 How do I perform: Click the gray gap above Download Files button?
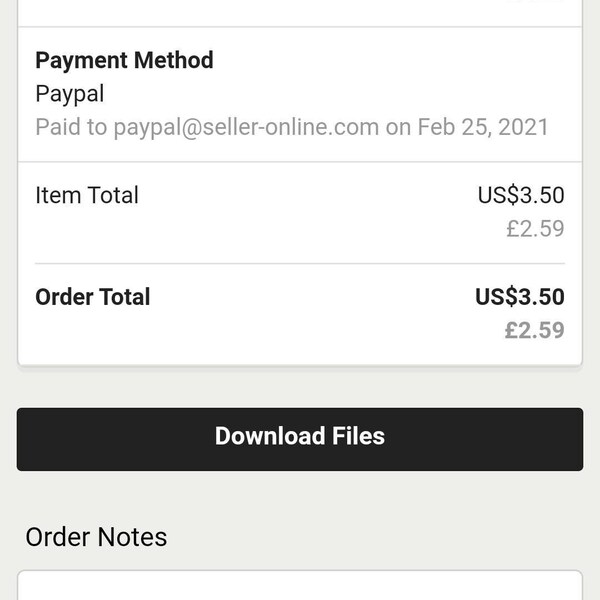[x=300, y=388]
